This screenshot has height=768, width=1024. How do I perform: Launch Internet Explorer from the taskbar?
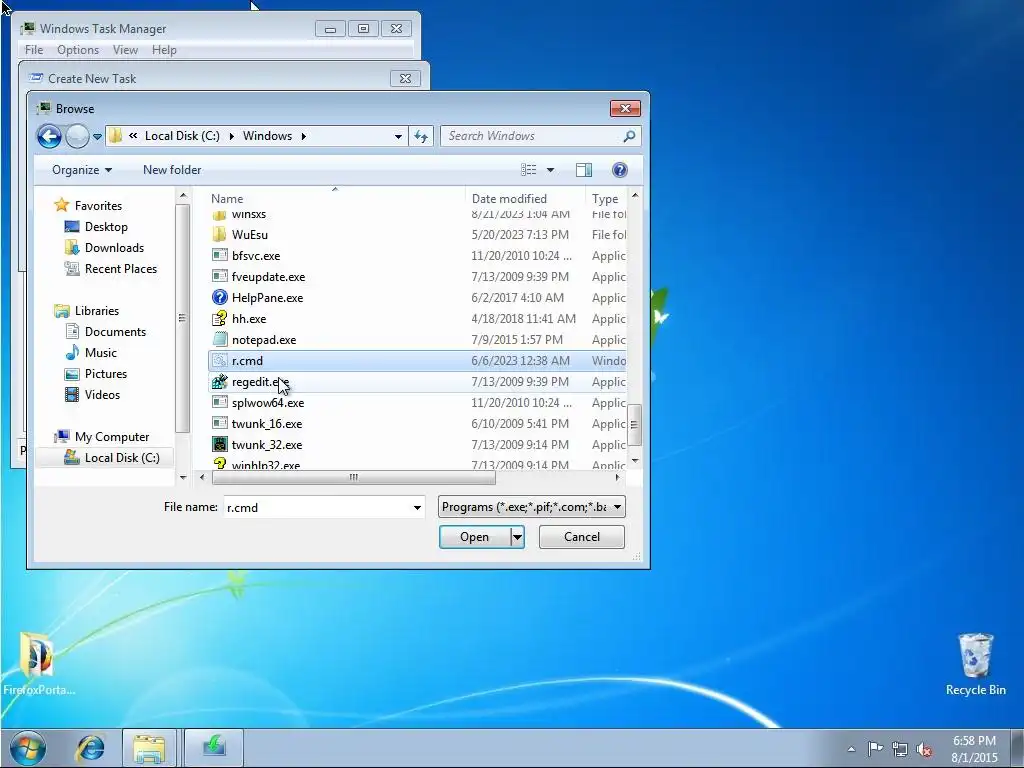[90, 748]
